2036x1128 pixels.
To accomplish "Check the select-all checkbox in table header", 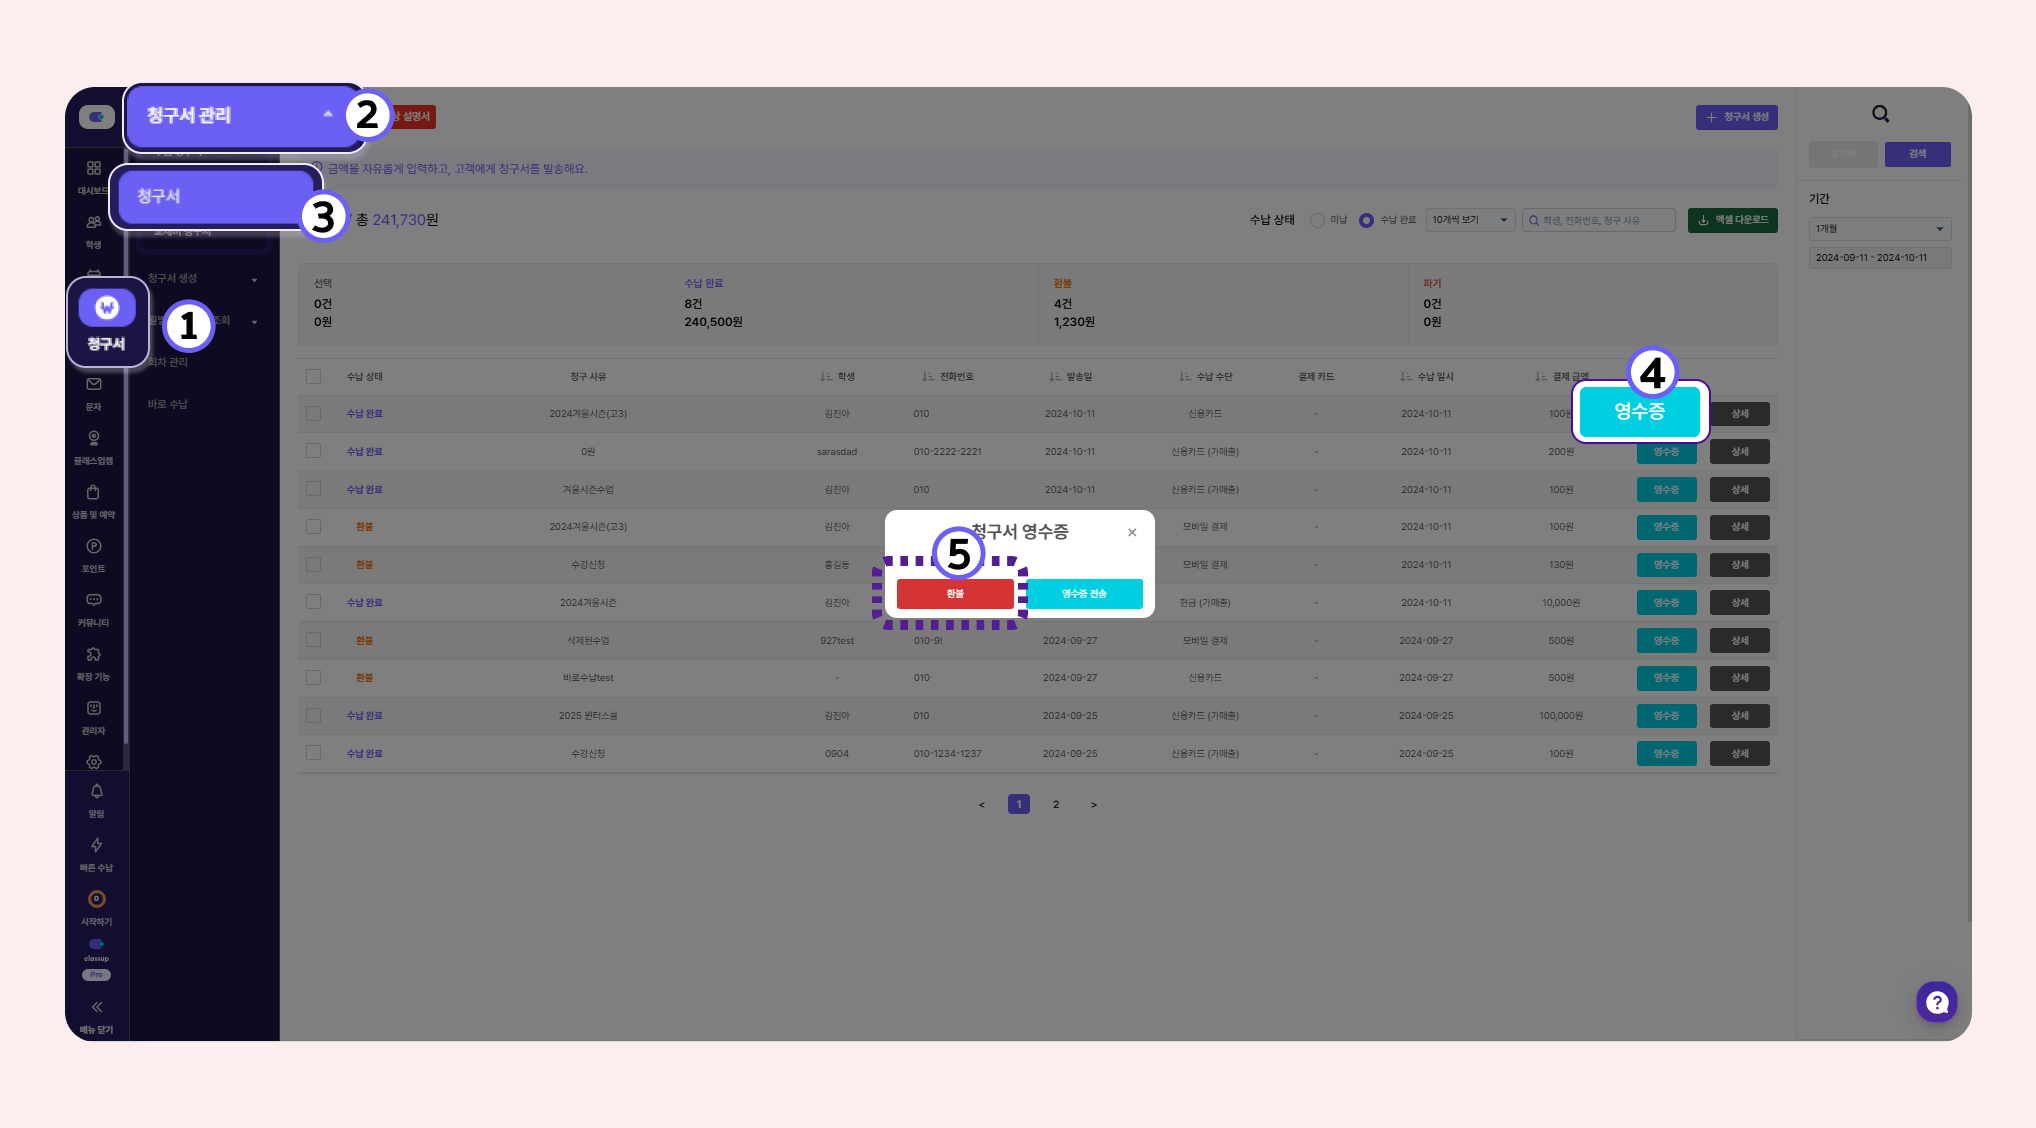I will [314, 377].
